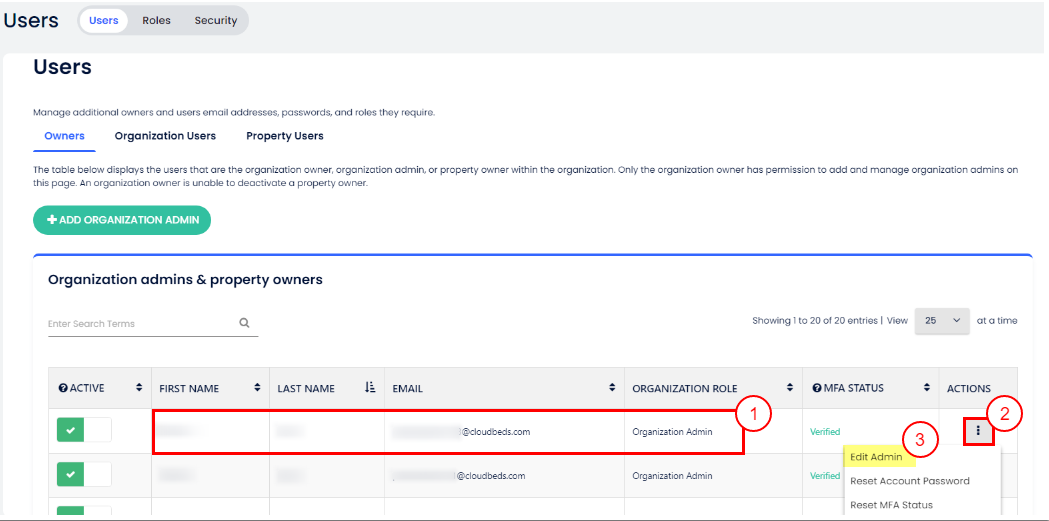Sort by Active column arrows

pos(138,388)
